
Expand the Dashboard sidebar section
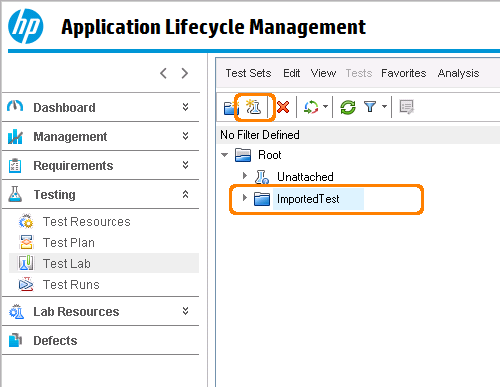coord(186,107)
